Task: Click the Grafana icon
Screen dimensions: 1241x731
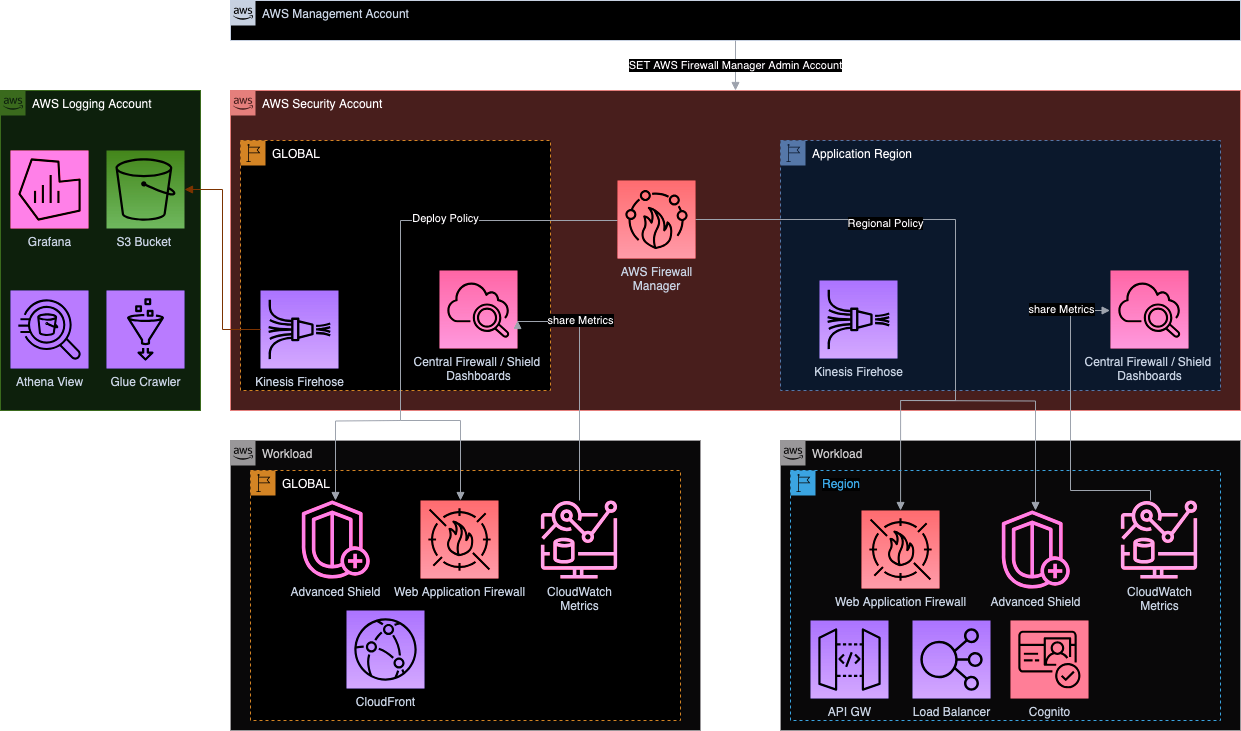Action: click(x=50, y=190)
